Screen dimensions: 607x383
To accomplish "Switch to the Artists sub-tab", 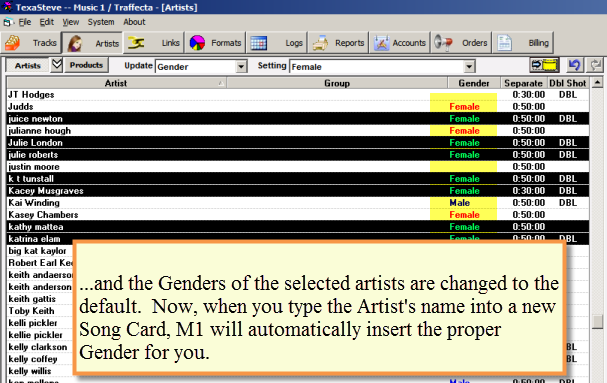I will [27, 65].
